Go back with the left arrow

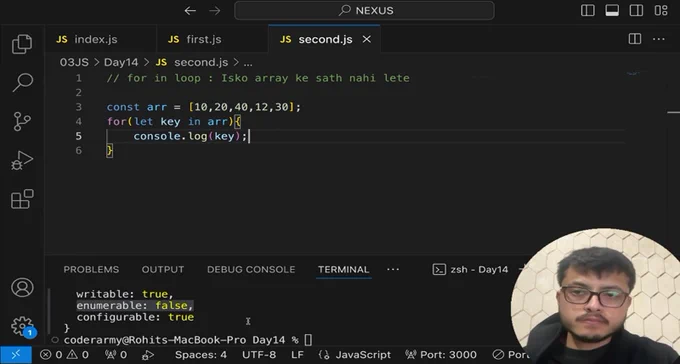(x=190, y=10)
